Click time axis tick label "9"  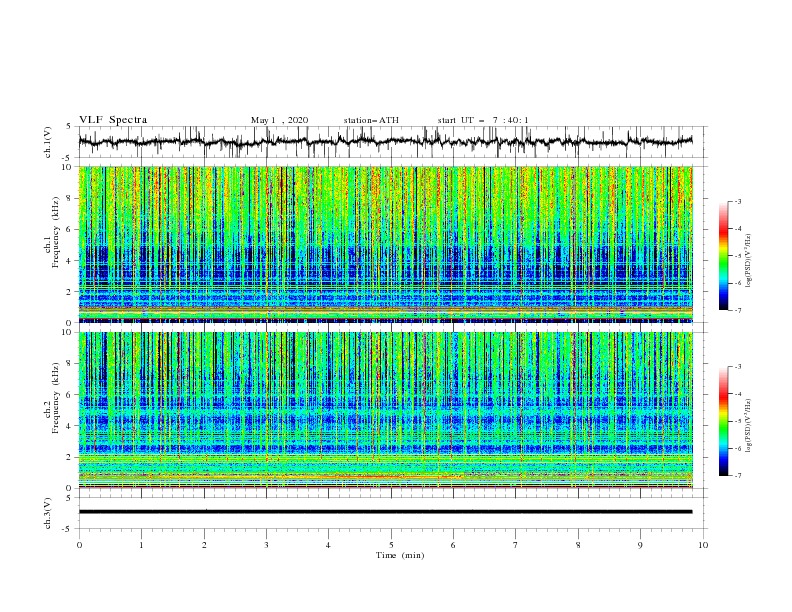tap(640, 545)
